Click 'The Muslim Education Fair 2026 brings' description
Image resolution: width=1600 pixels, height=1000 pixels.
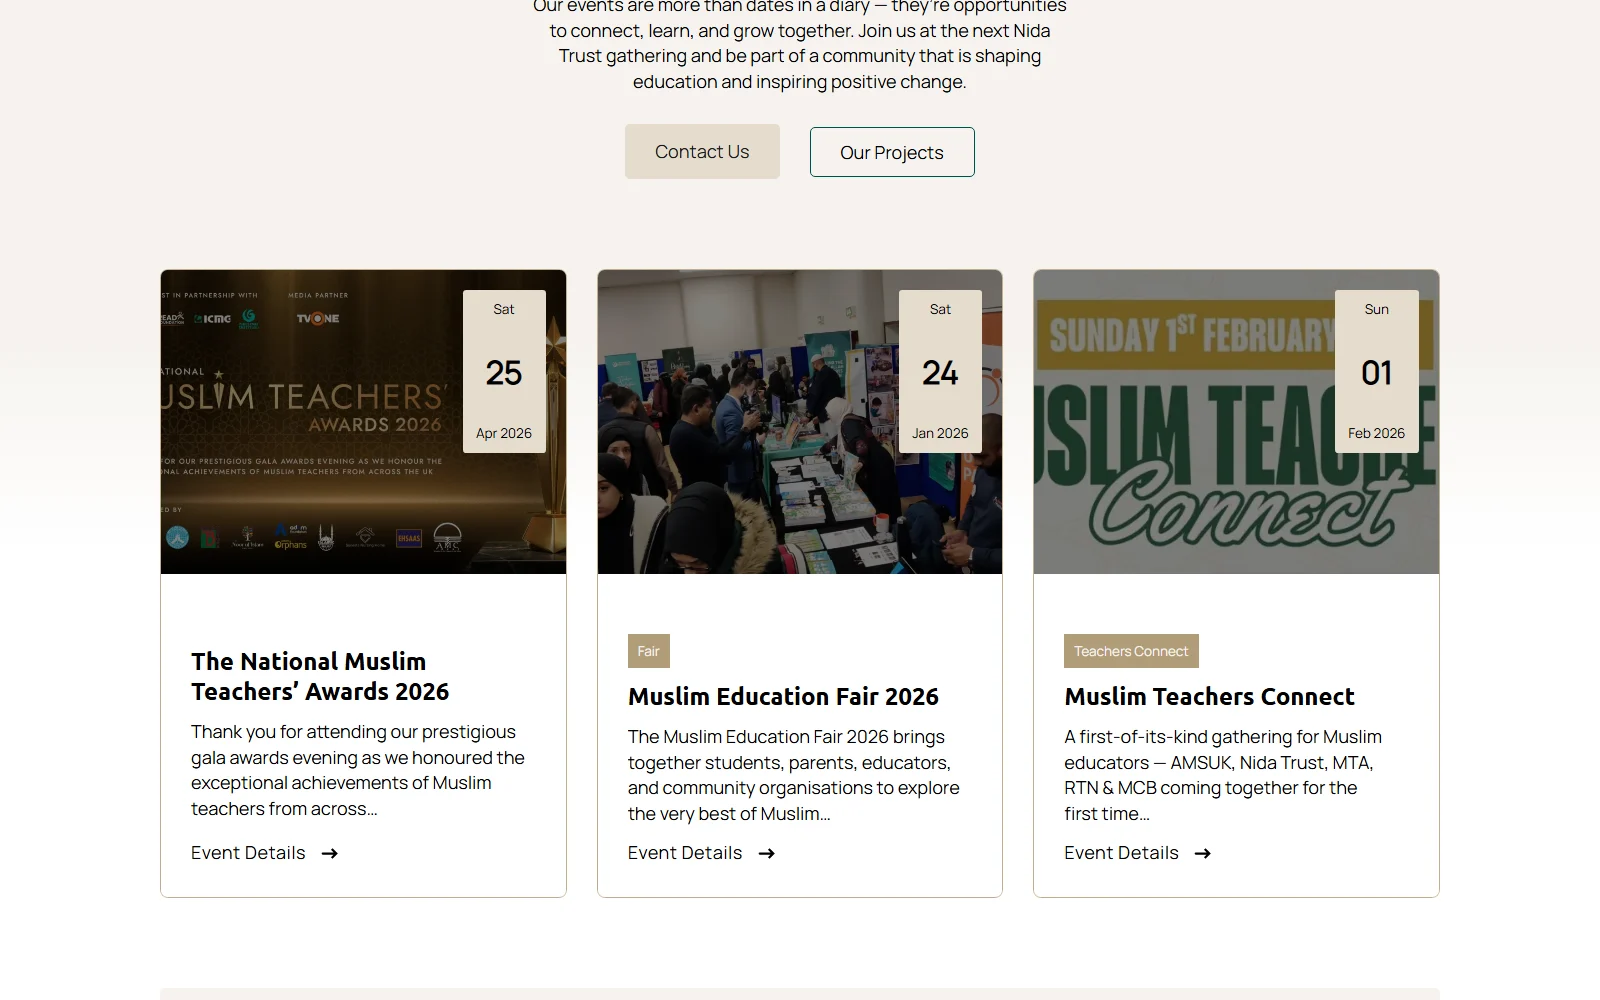[794, 775]
